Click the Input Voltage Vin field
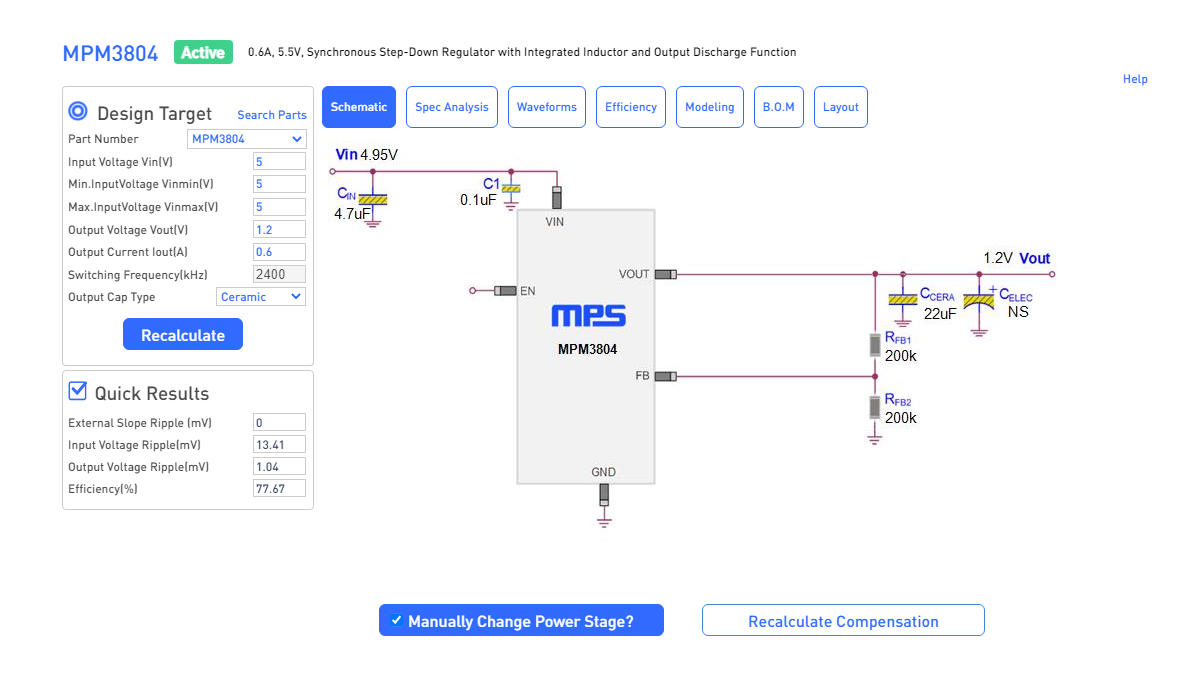This screenshot has width=1200, height=693. pyautogui.click(x=279, y=162)
